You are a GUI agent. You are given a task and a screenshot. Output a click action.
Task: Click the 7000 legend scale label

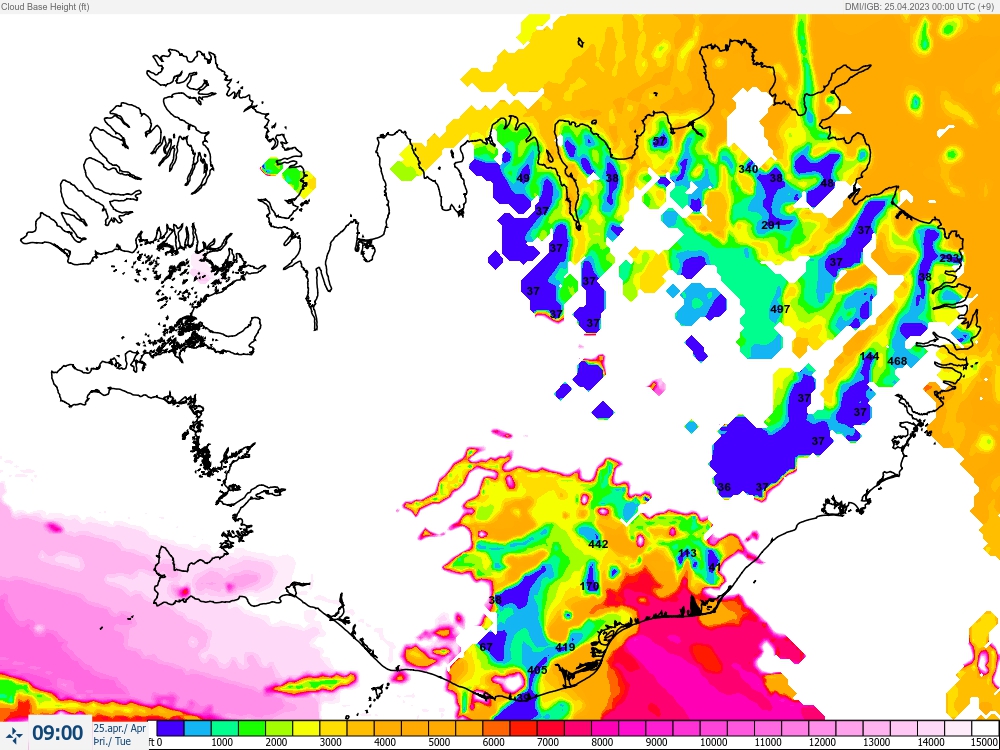click(547, 743)
